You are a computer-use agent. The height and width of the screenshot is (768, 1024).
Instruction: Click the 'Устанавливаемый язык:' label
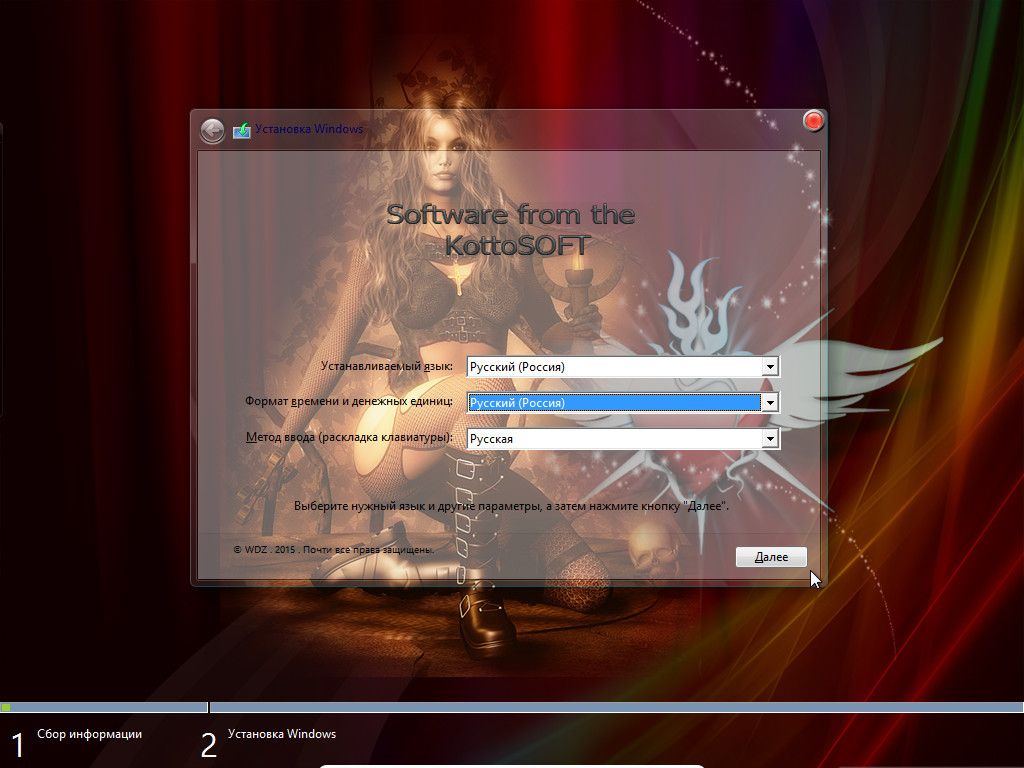(x=387, y=366)
